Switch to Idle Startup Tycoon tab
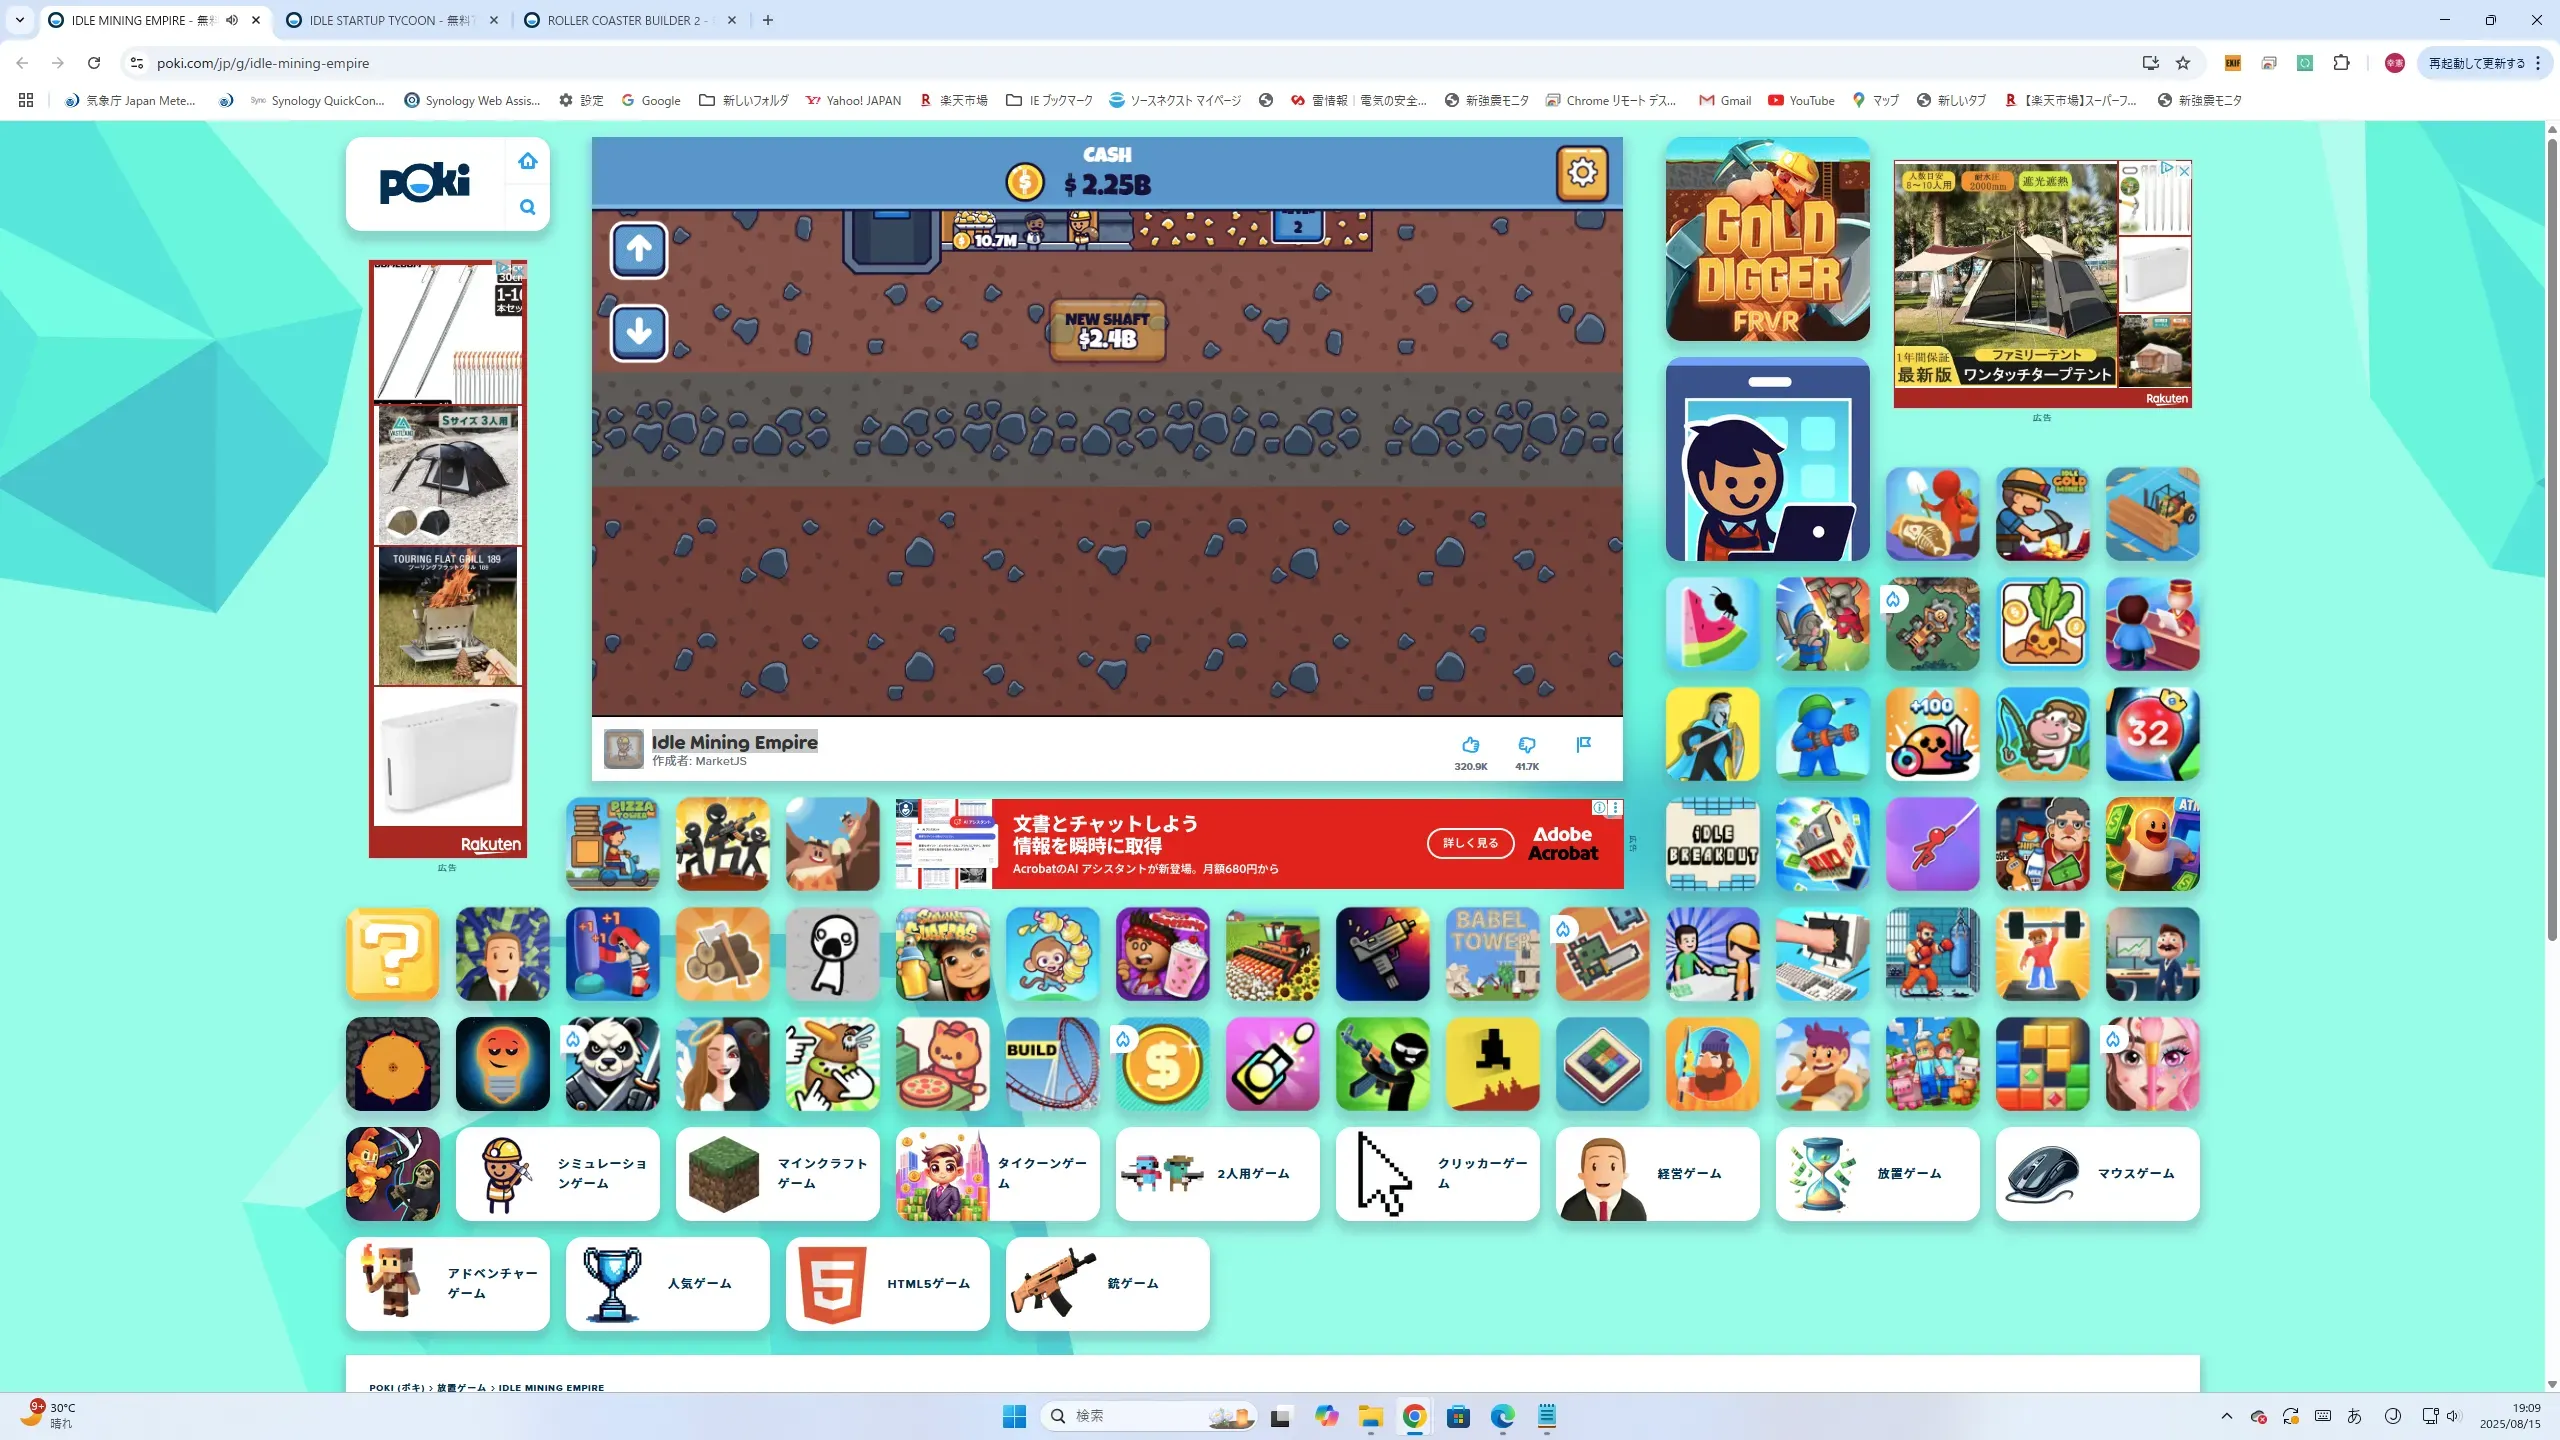The width and height of the screenshot is (2560, 1440). [388, 20]
